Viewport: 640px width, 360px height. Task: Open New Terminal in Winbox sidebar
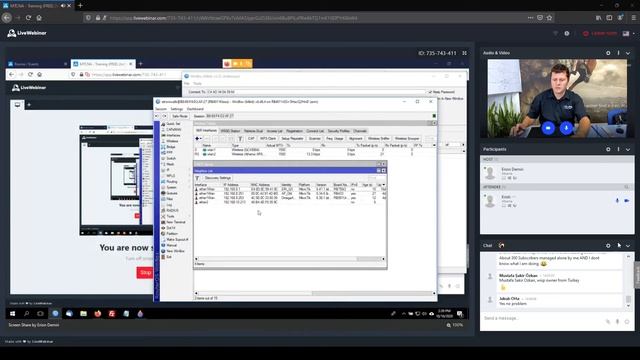click(176, 222)
